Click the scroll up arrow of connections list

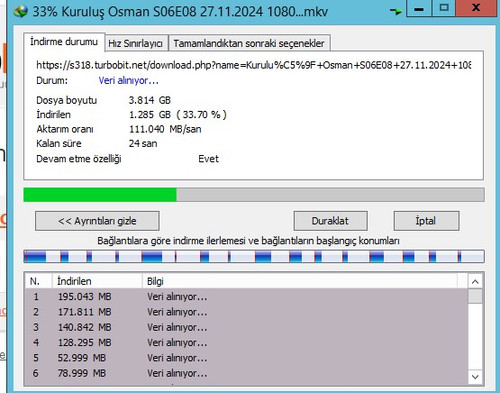tap(475, 282)
